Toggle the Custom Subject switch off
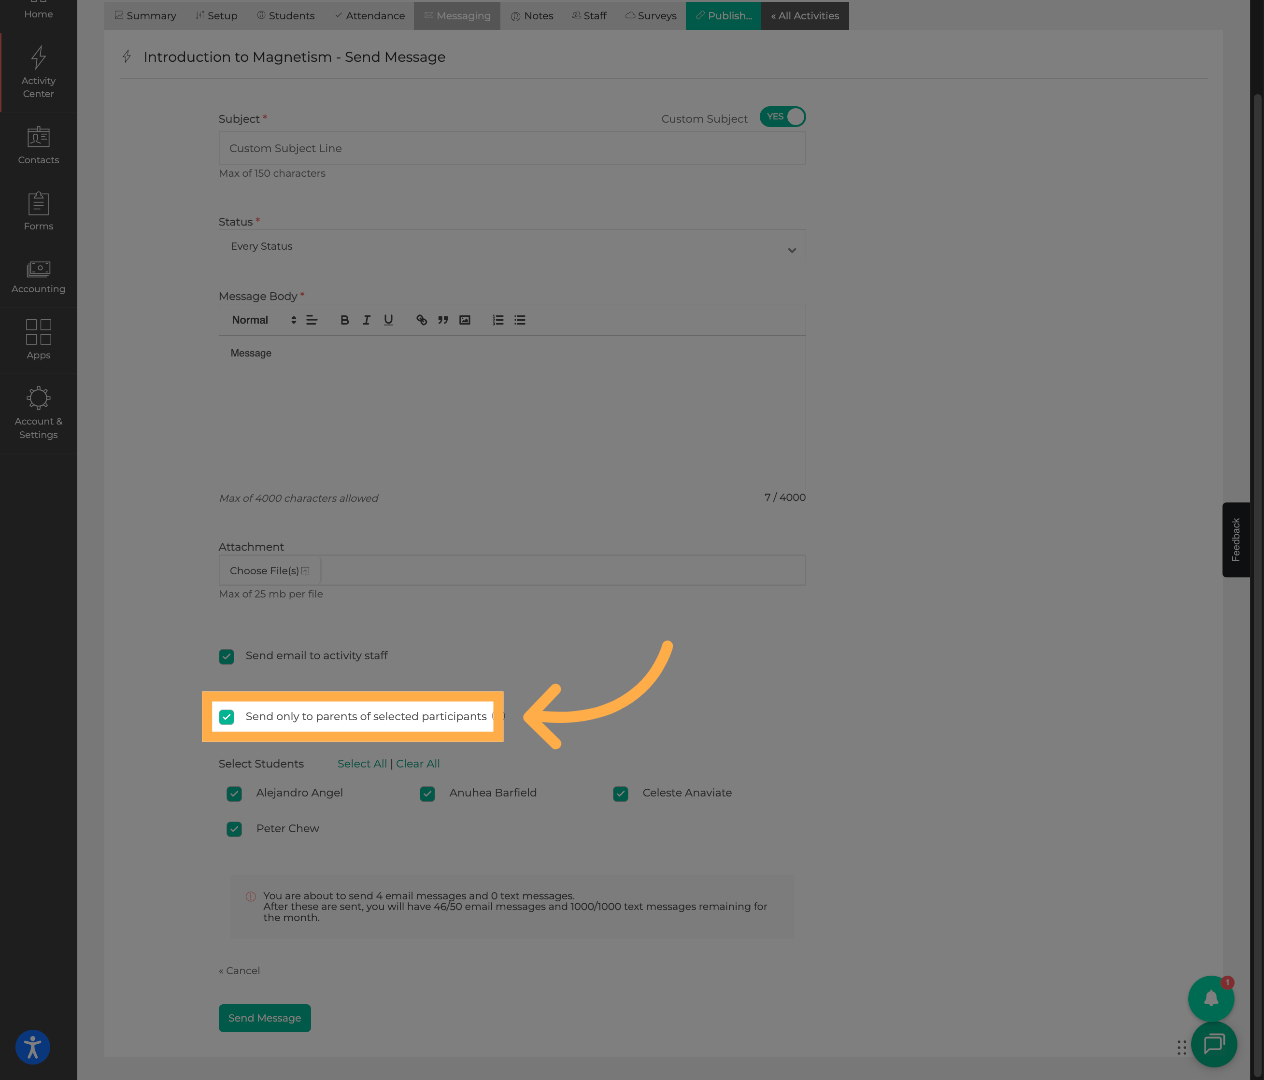Image resolution: width=1264 pixels, height=1080 pixels. (782, 116)
